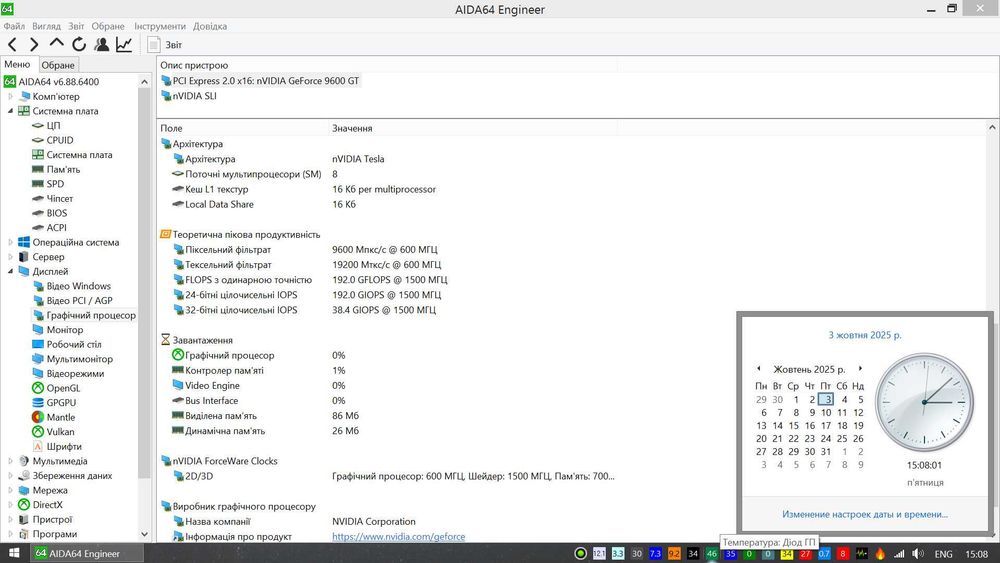Go back with the left arrow toolbar button

[12, 44]
